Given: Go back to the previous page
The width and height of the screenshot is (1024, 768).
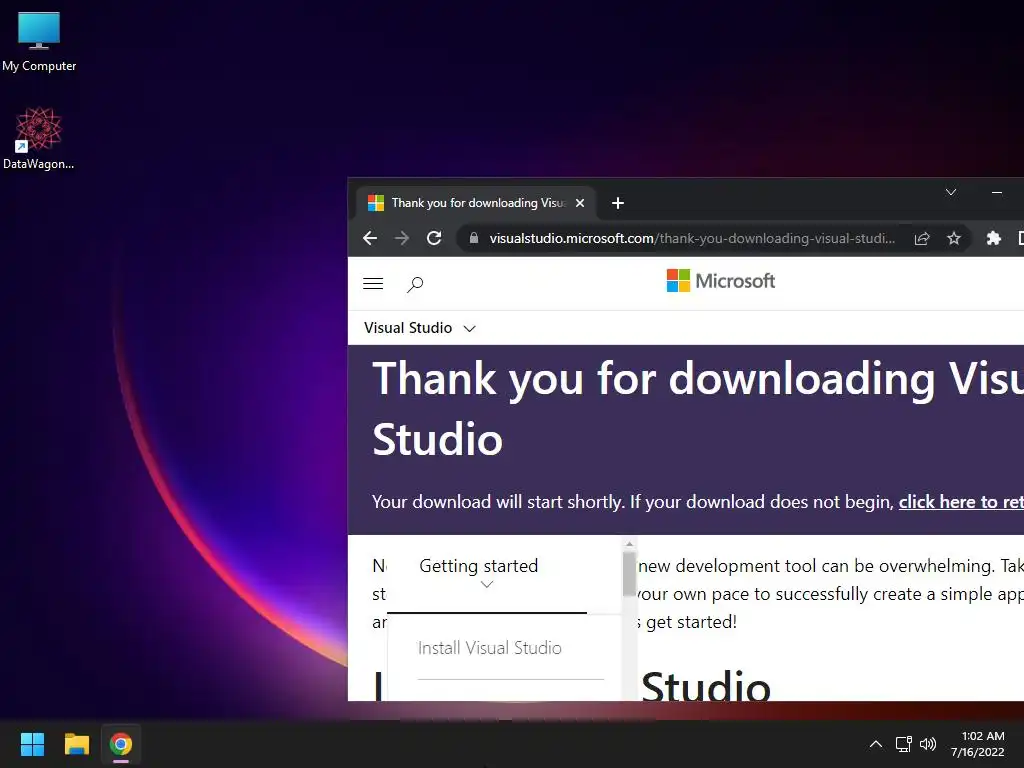Looking at the screenshot, I should coord(370,238).
